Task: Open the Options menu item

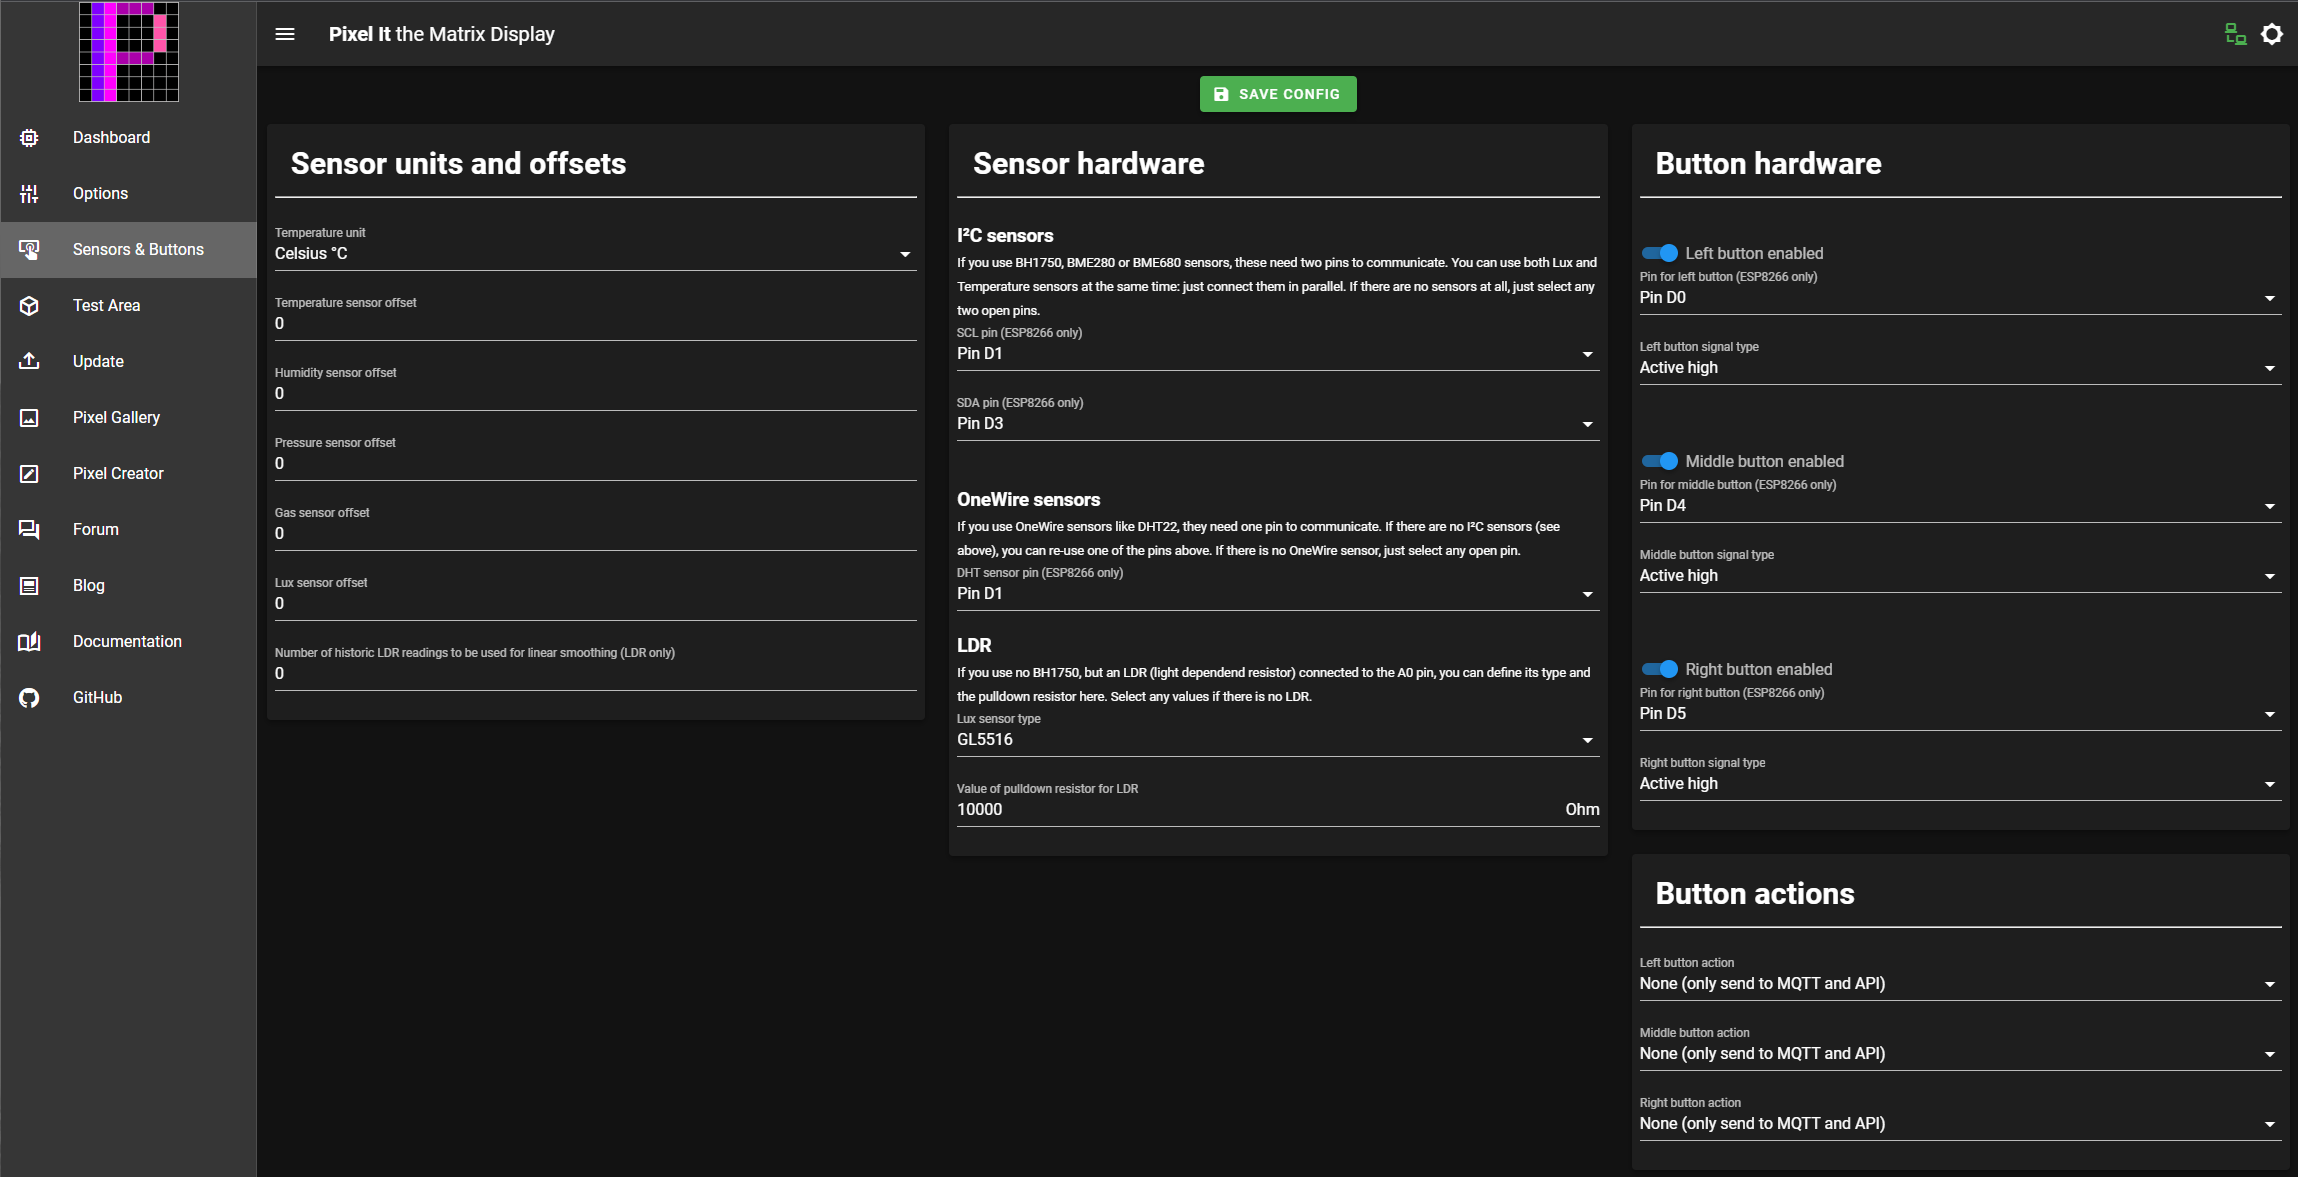Action: 128,194
